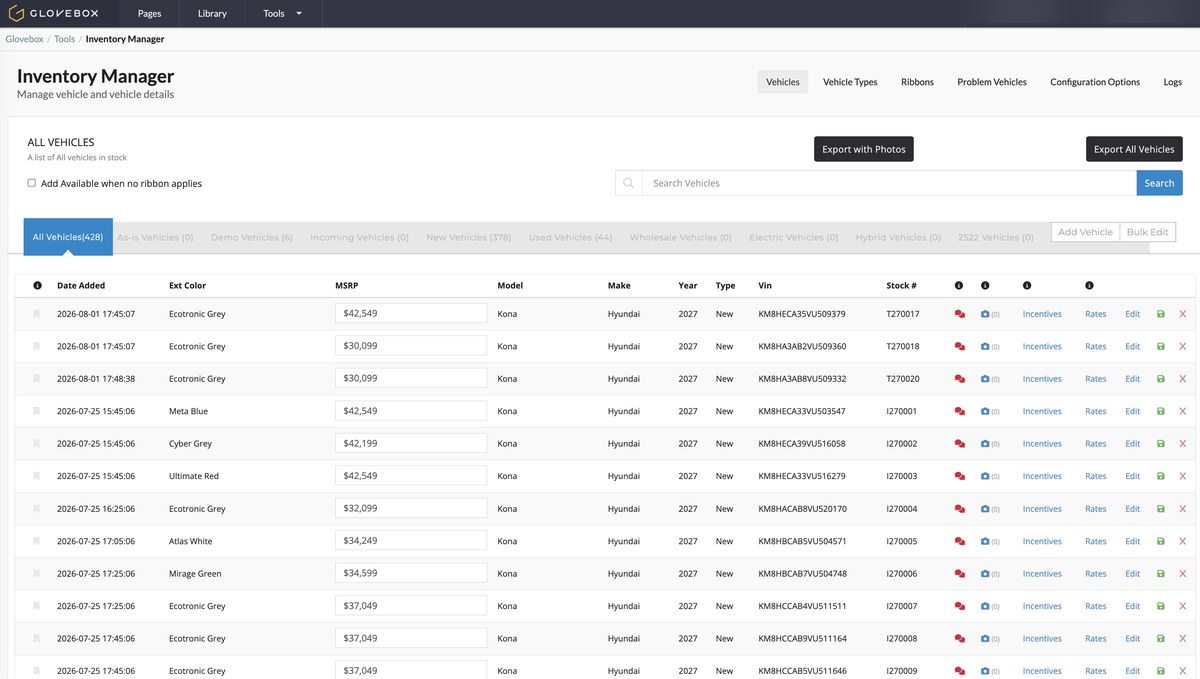Open the Logs tab
The width and height of the screenshot is (1200, 679).
[x=1173, y=82]
